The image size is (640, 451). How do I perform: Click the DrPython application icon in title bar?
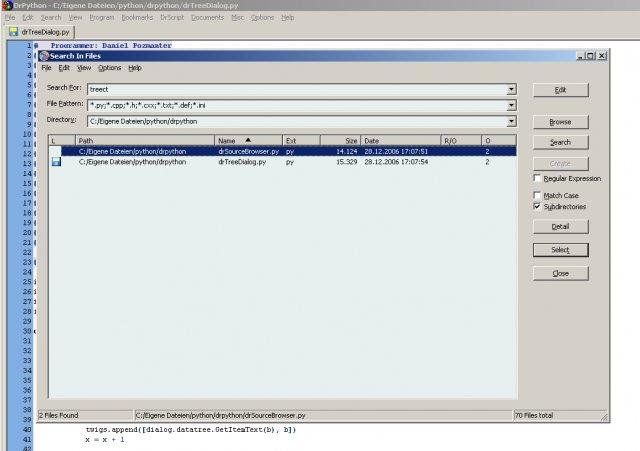[x=7, y=5]
